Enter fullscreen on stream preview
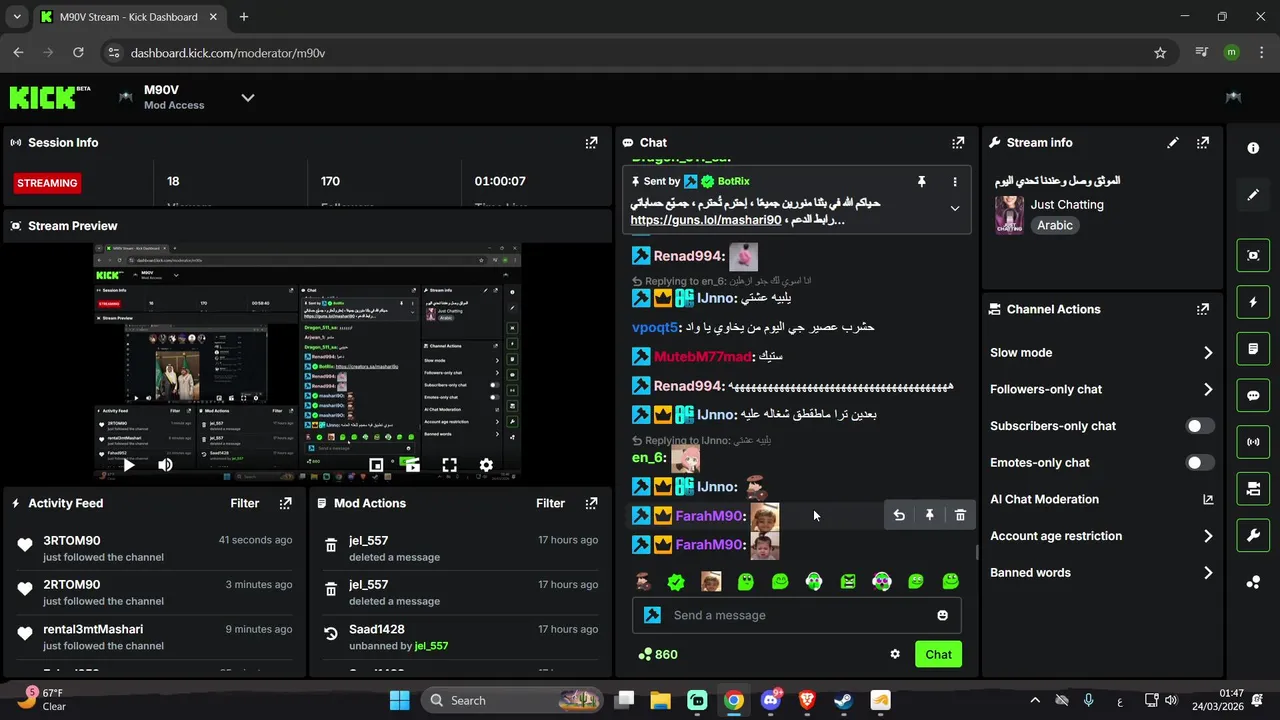The height and width of the screenshot is (720, 1280). tap(450, 465)
